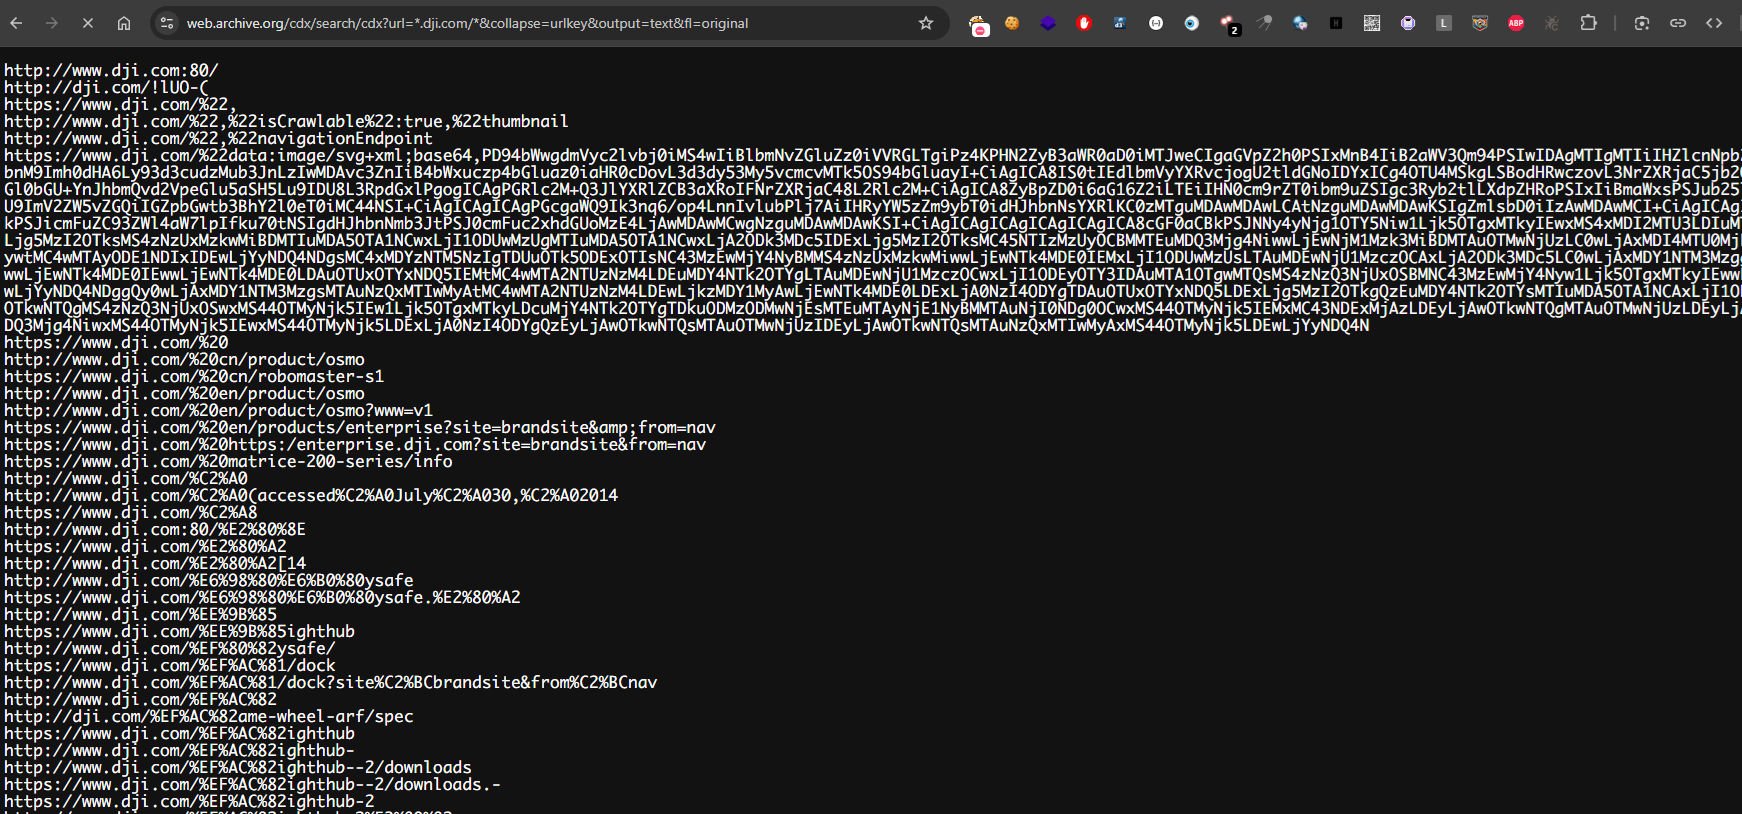Screen dimensions: 1742x814
Task: Click the URL containing accessed%C2%A0July
Action: (311, 495)
